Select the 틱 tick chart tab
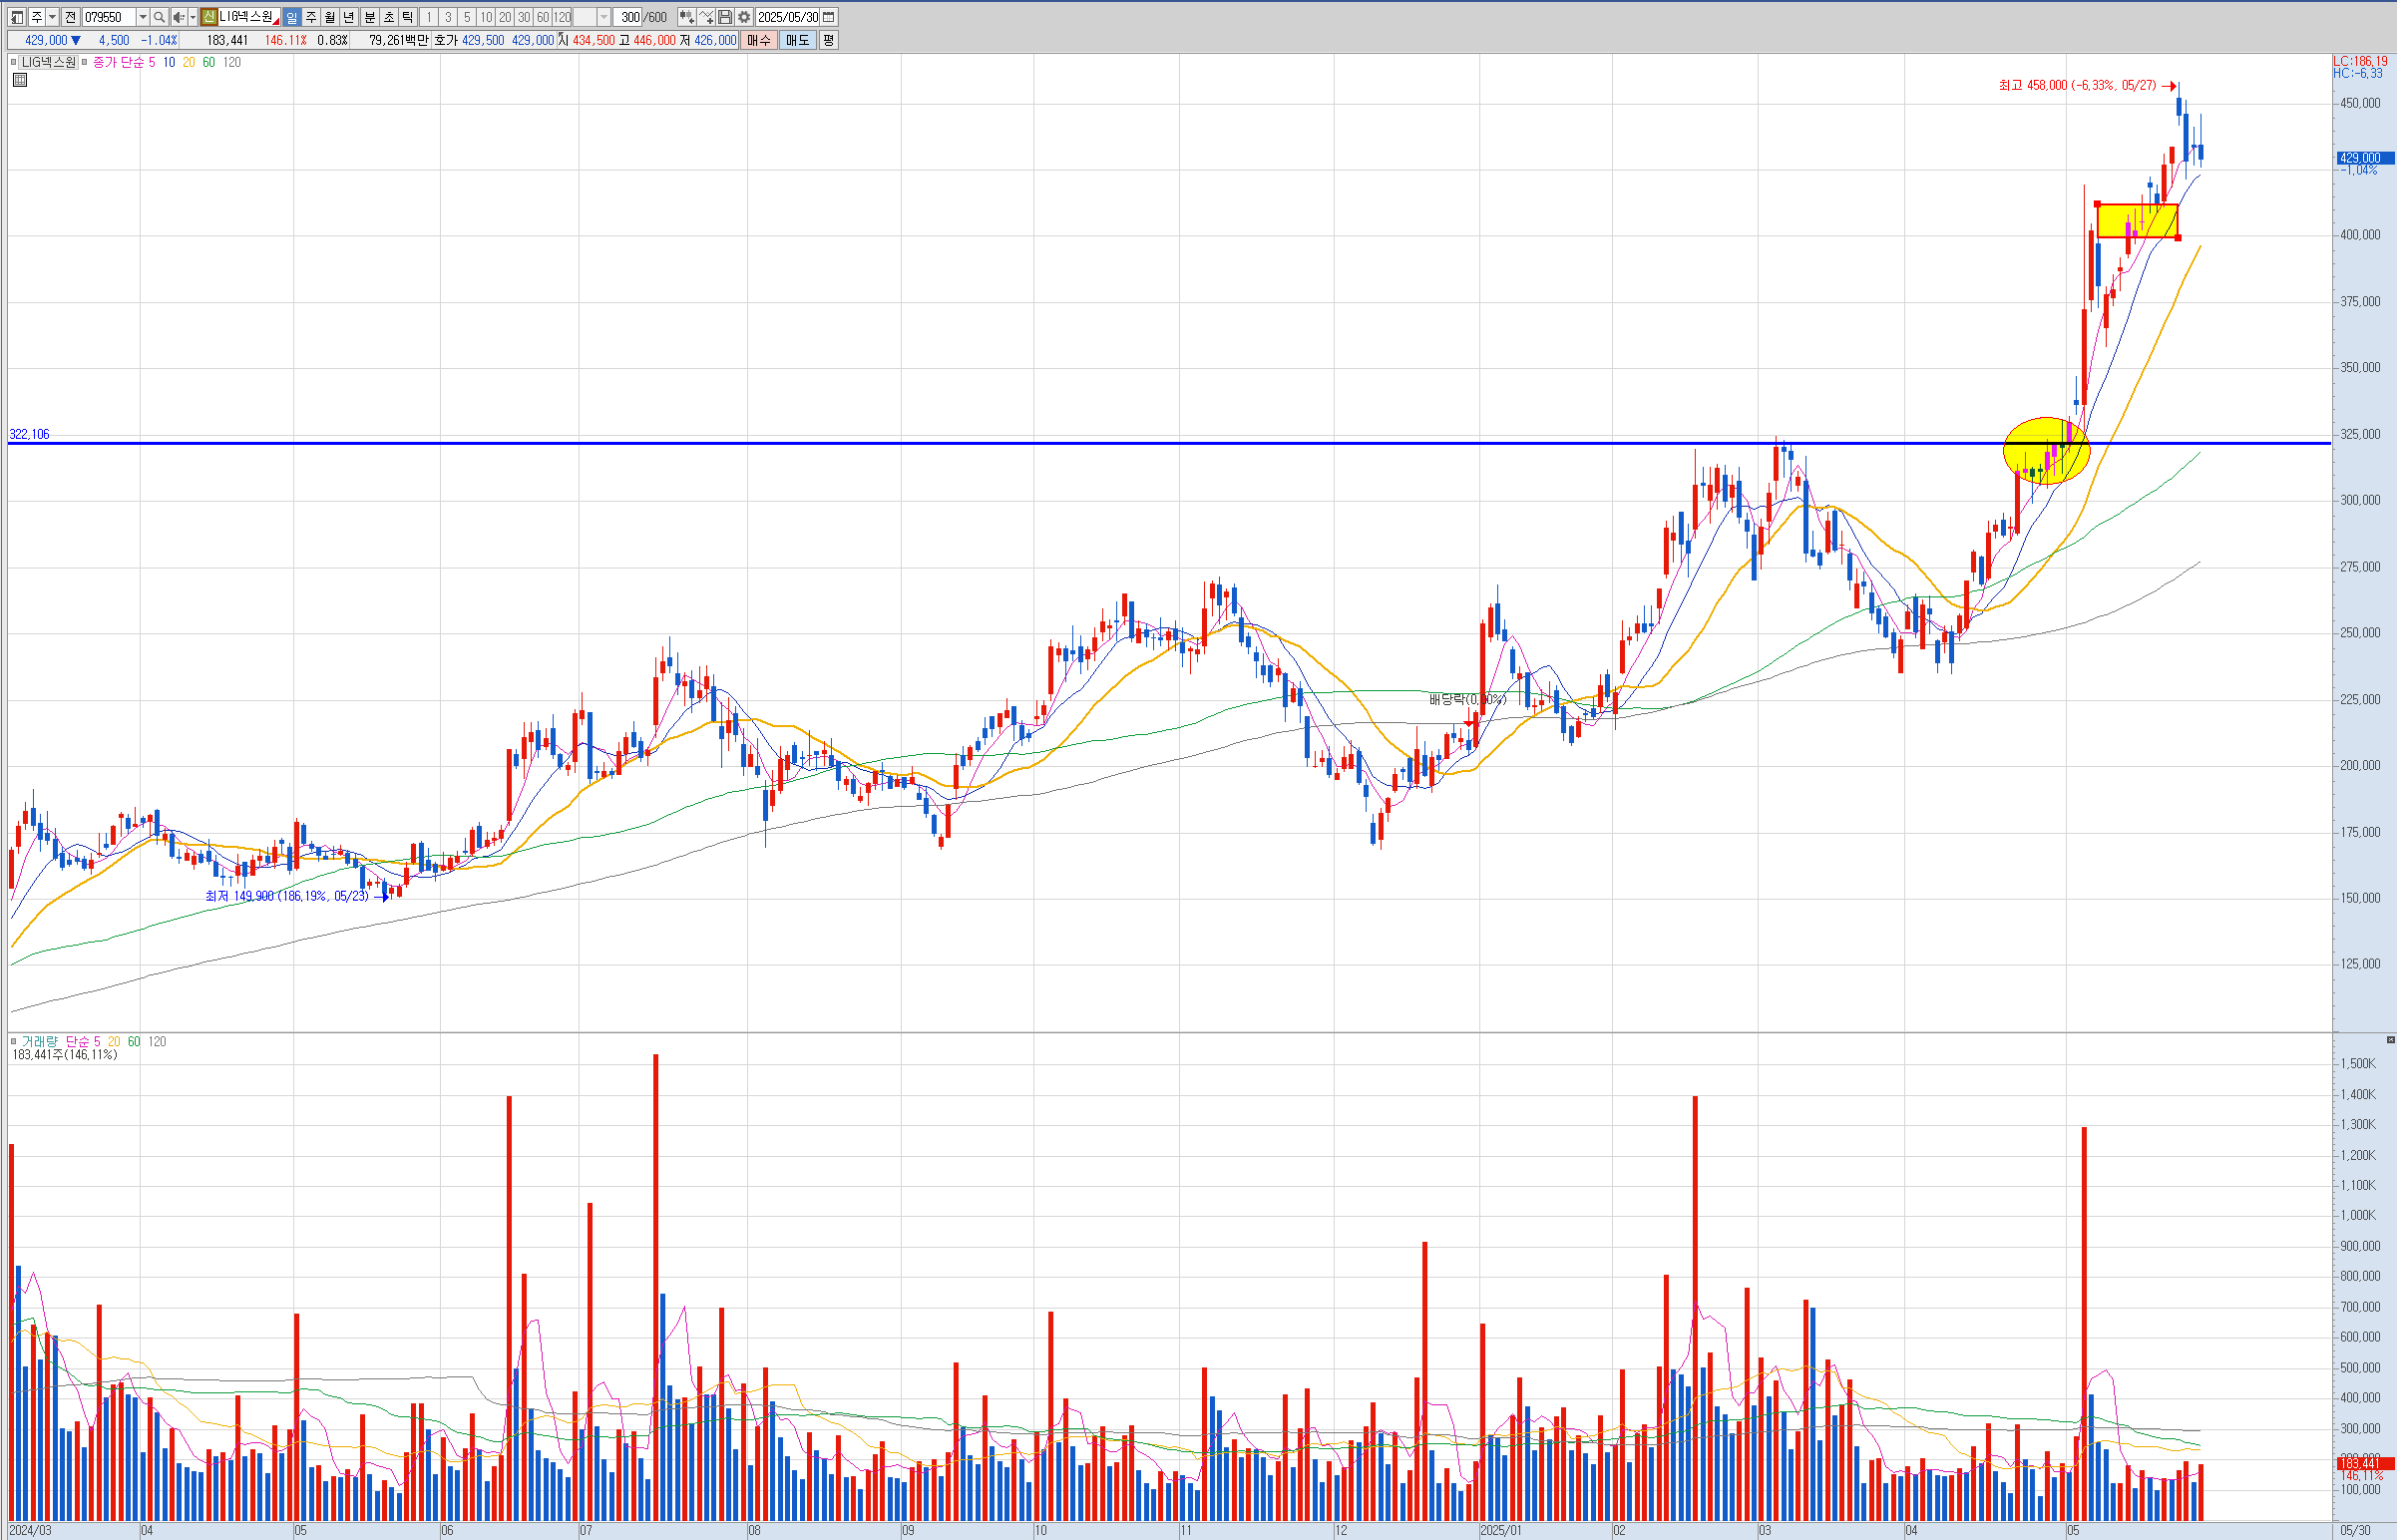2397x1540 pixels. 408,17
